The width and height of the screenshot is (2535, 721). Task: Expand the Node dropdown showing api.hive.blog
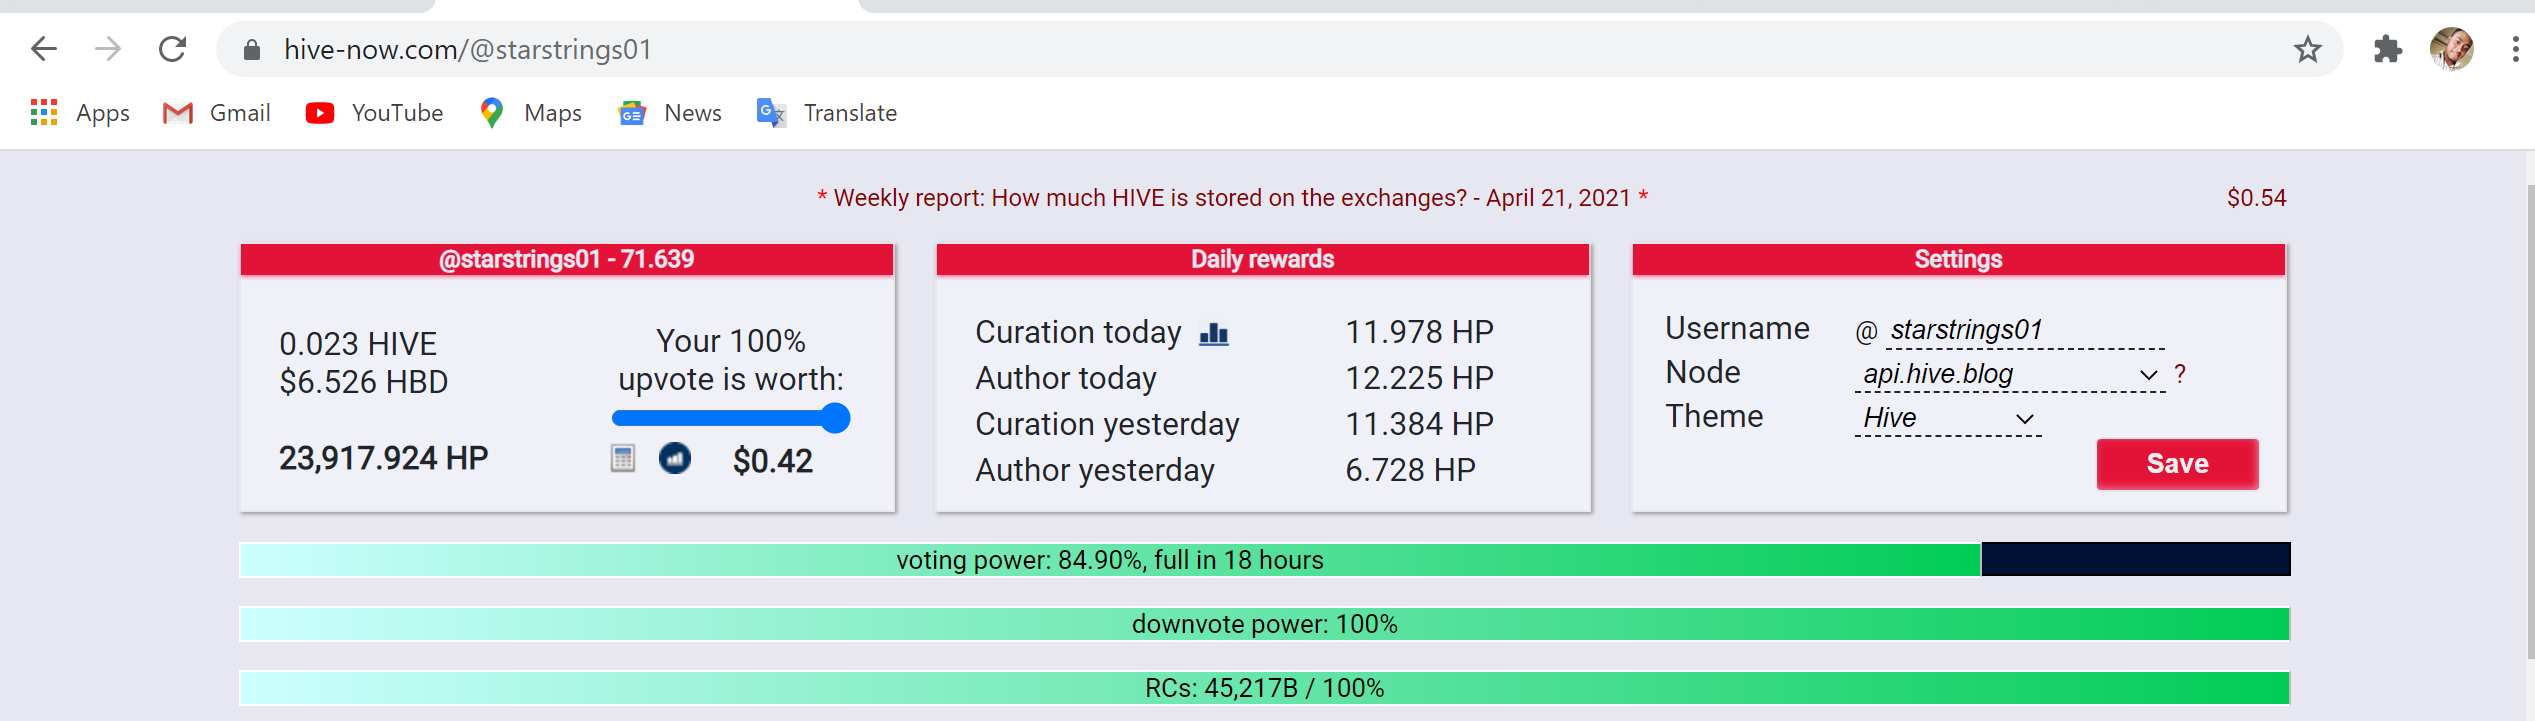(2010, 374)
